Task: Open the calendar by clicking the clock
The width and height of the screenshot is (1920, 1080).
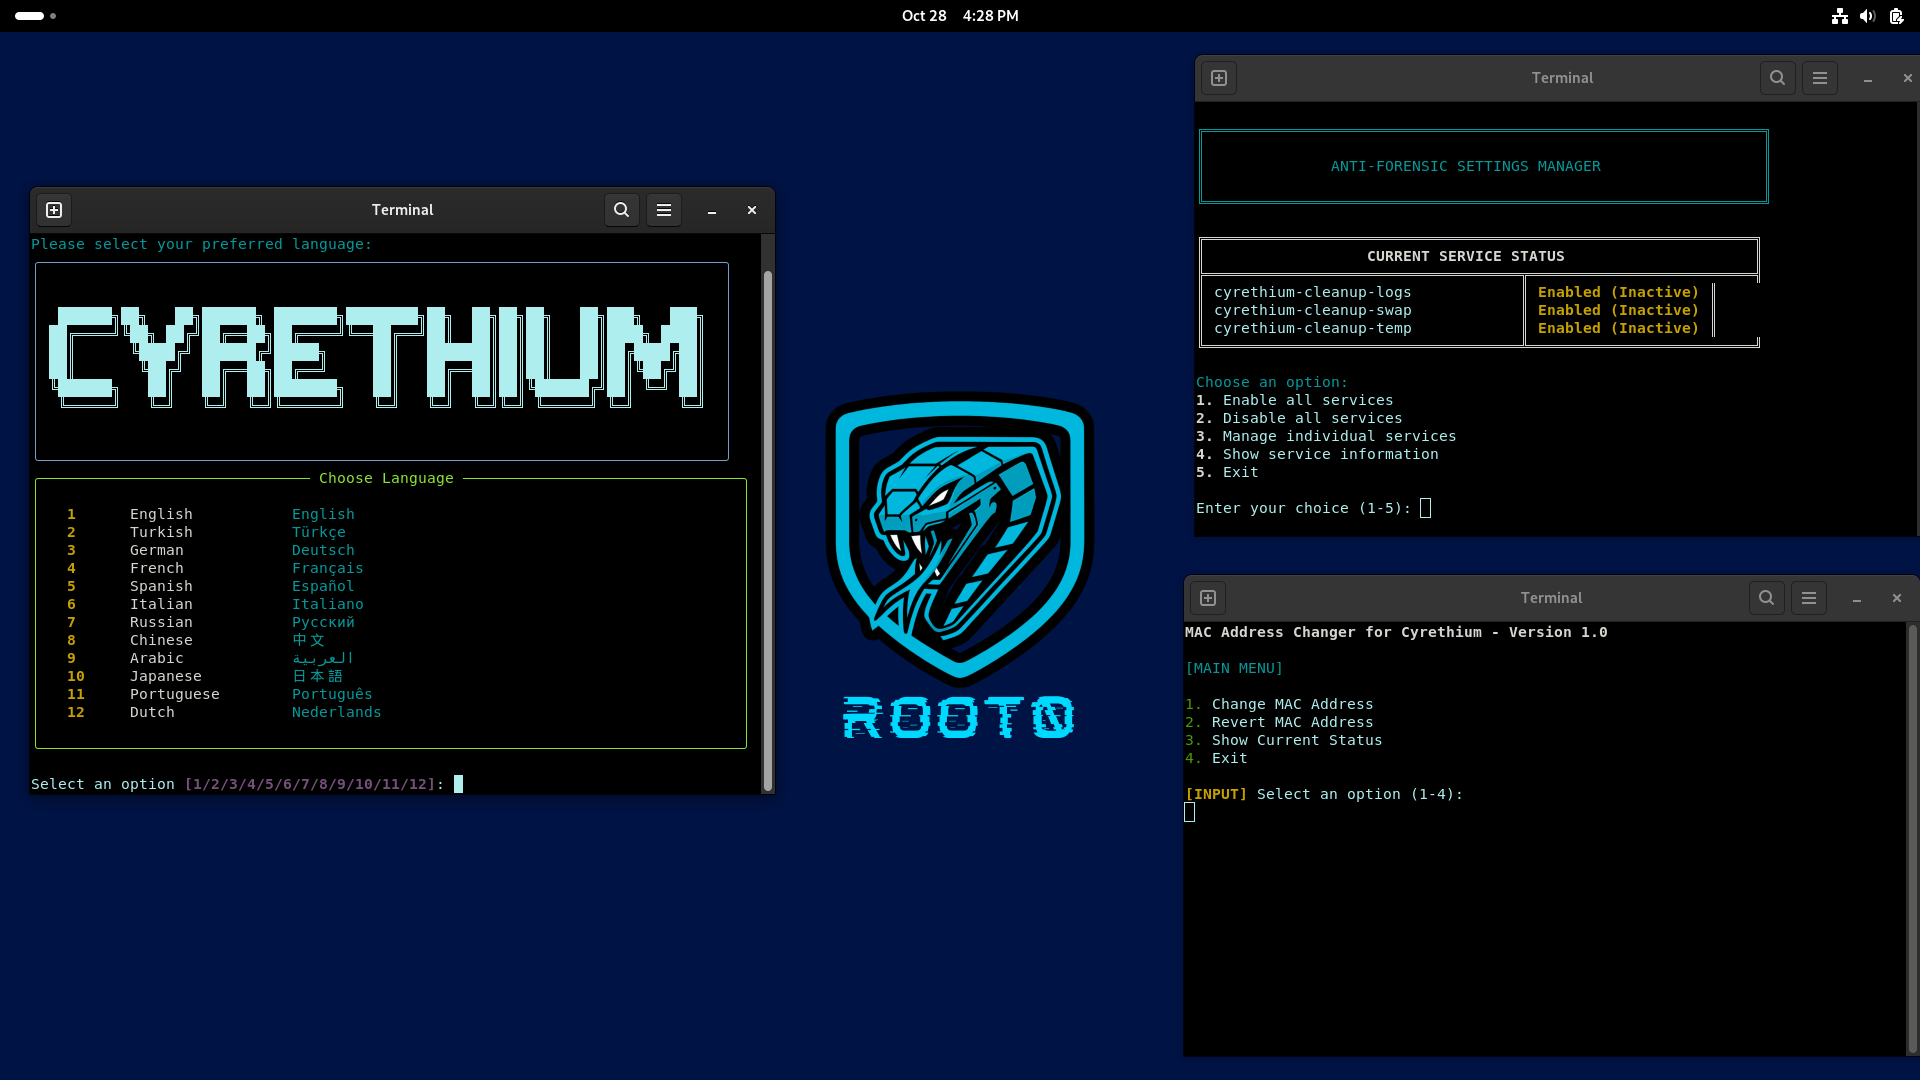Action: tap(959, 16)
